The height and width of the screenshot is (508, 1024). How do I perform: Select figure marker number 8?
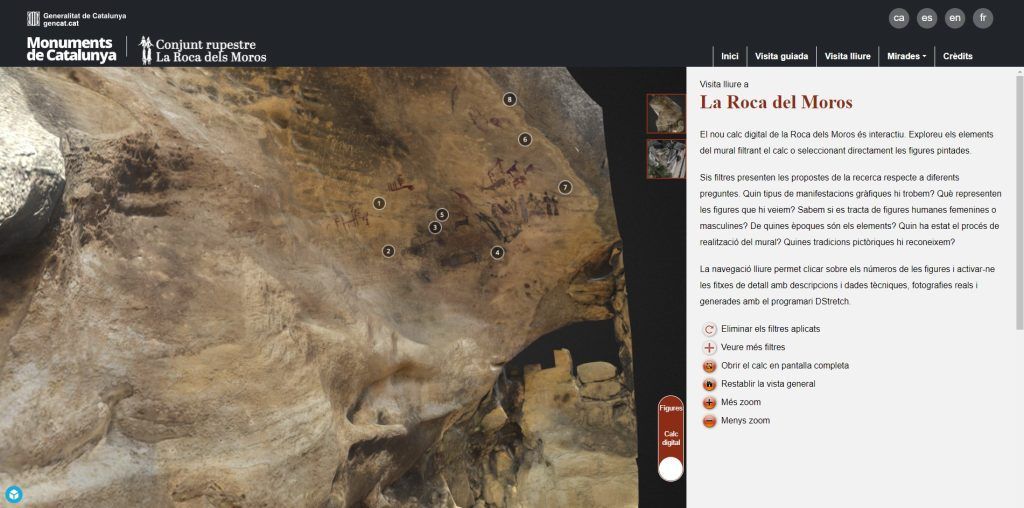[x=510, y=99]
